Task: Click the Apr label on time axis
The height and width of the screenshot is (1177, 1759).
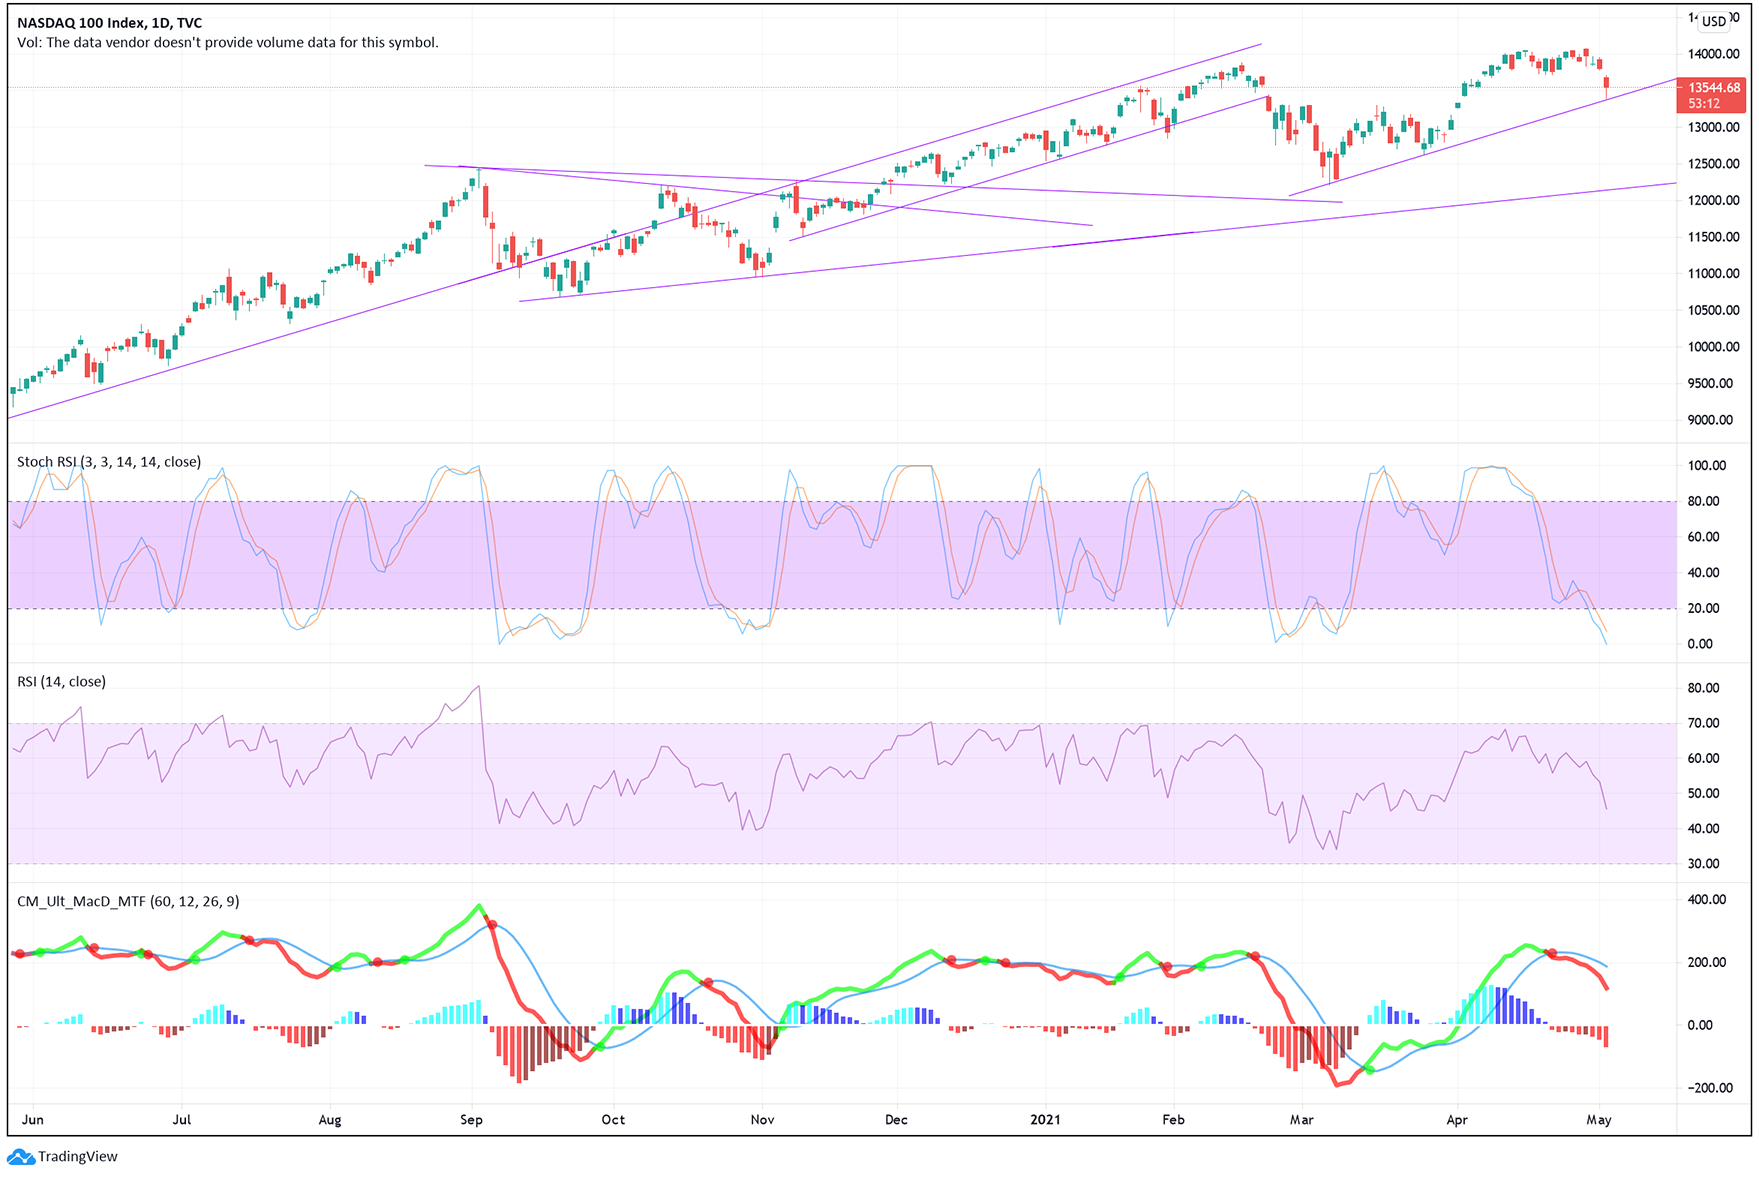Action: coord(1457,1120)
